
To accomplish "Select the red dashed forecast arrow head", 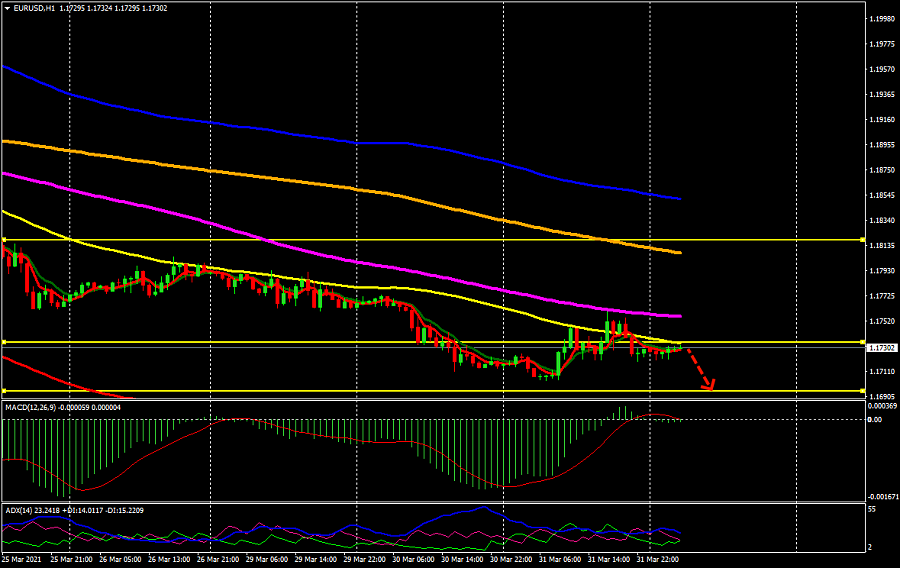I will coord(710,386).
